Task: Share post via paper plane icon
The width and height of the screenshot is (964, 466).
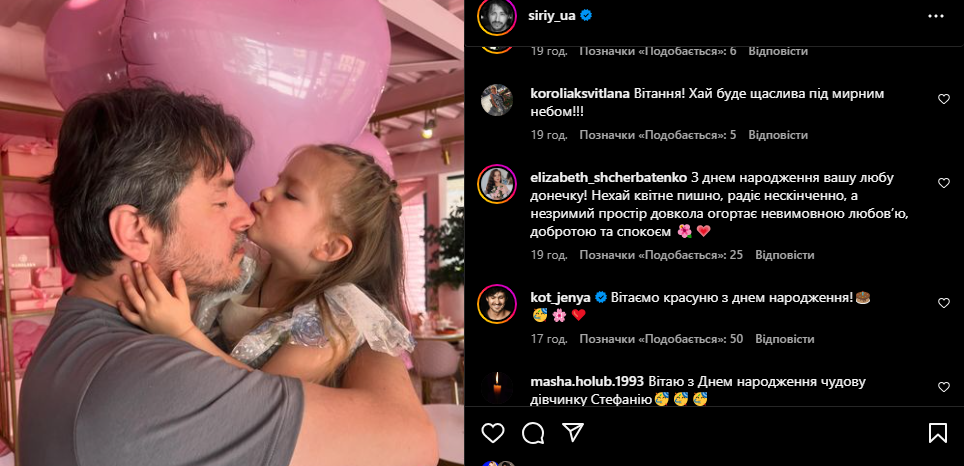Action: pyautogui.click(x=573, y=433)
